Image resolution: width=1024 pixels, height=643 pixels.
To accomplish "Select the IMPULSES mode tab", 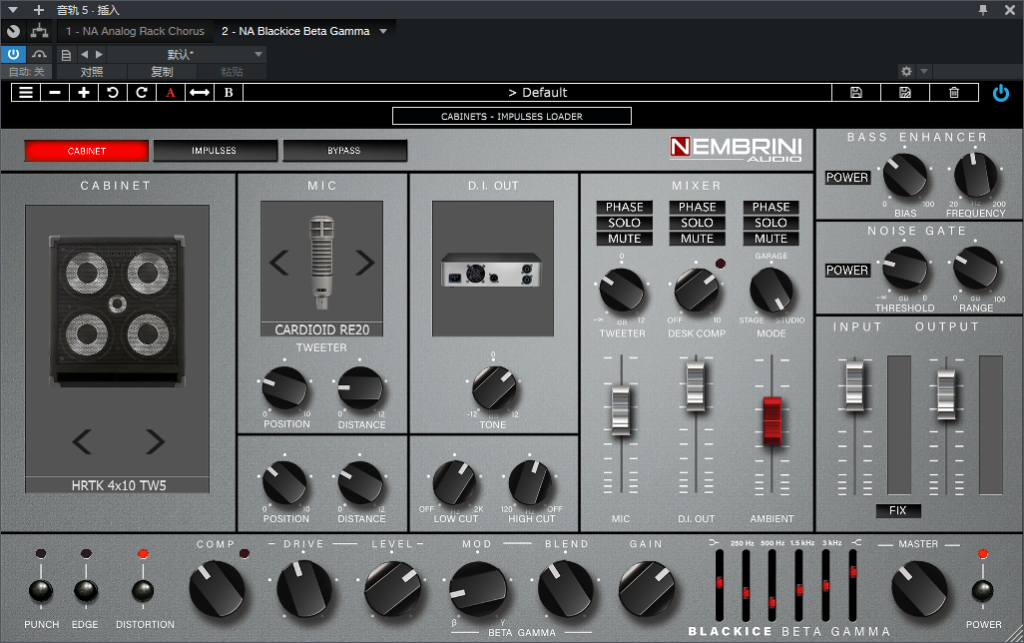I will click(x=214, y=151).
